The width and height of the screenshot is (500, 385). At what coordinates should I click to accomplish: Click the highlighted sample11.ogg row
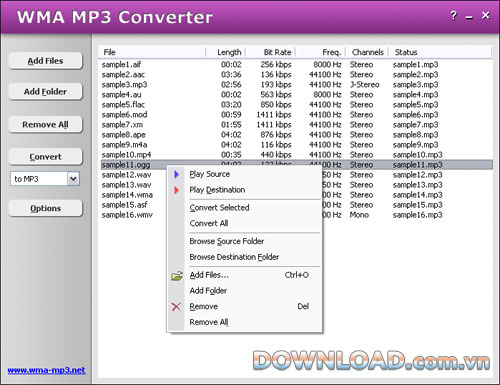point(296,165)
